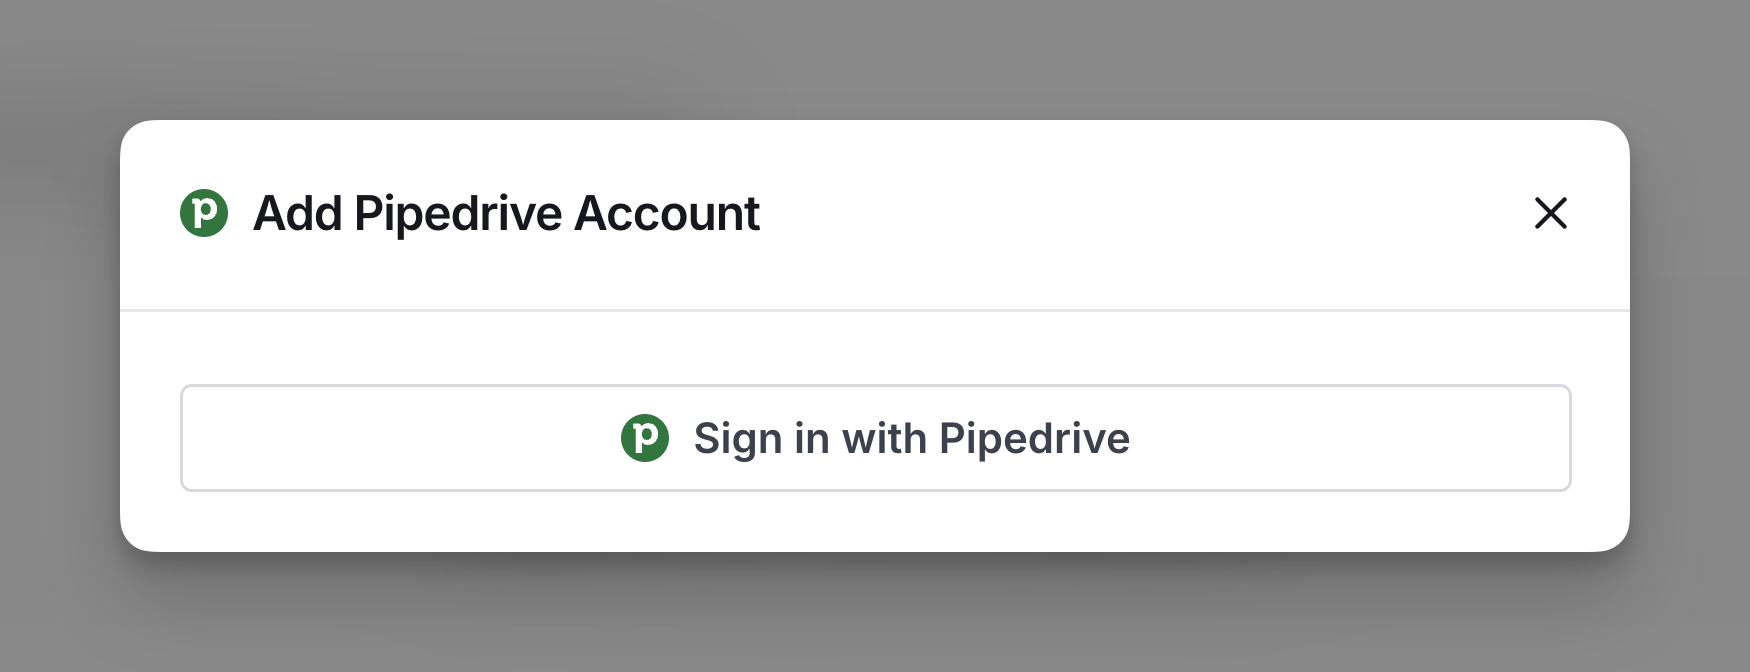This screenshot has height=672, width=1750.
Task: Click the gray overlay below the dialog
Action: tap(875, 615)
